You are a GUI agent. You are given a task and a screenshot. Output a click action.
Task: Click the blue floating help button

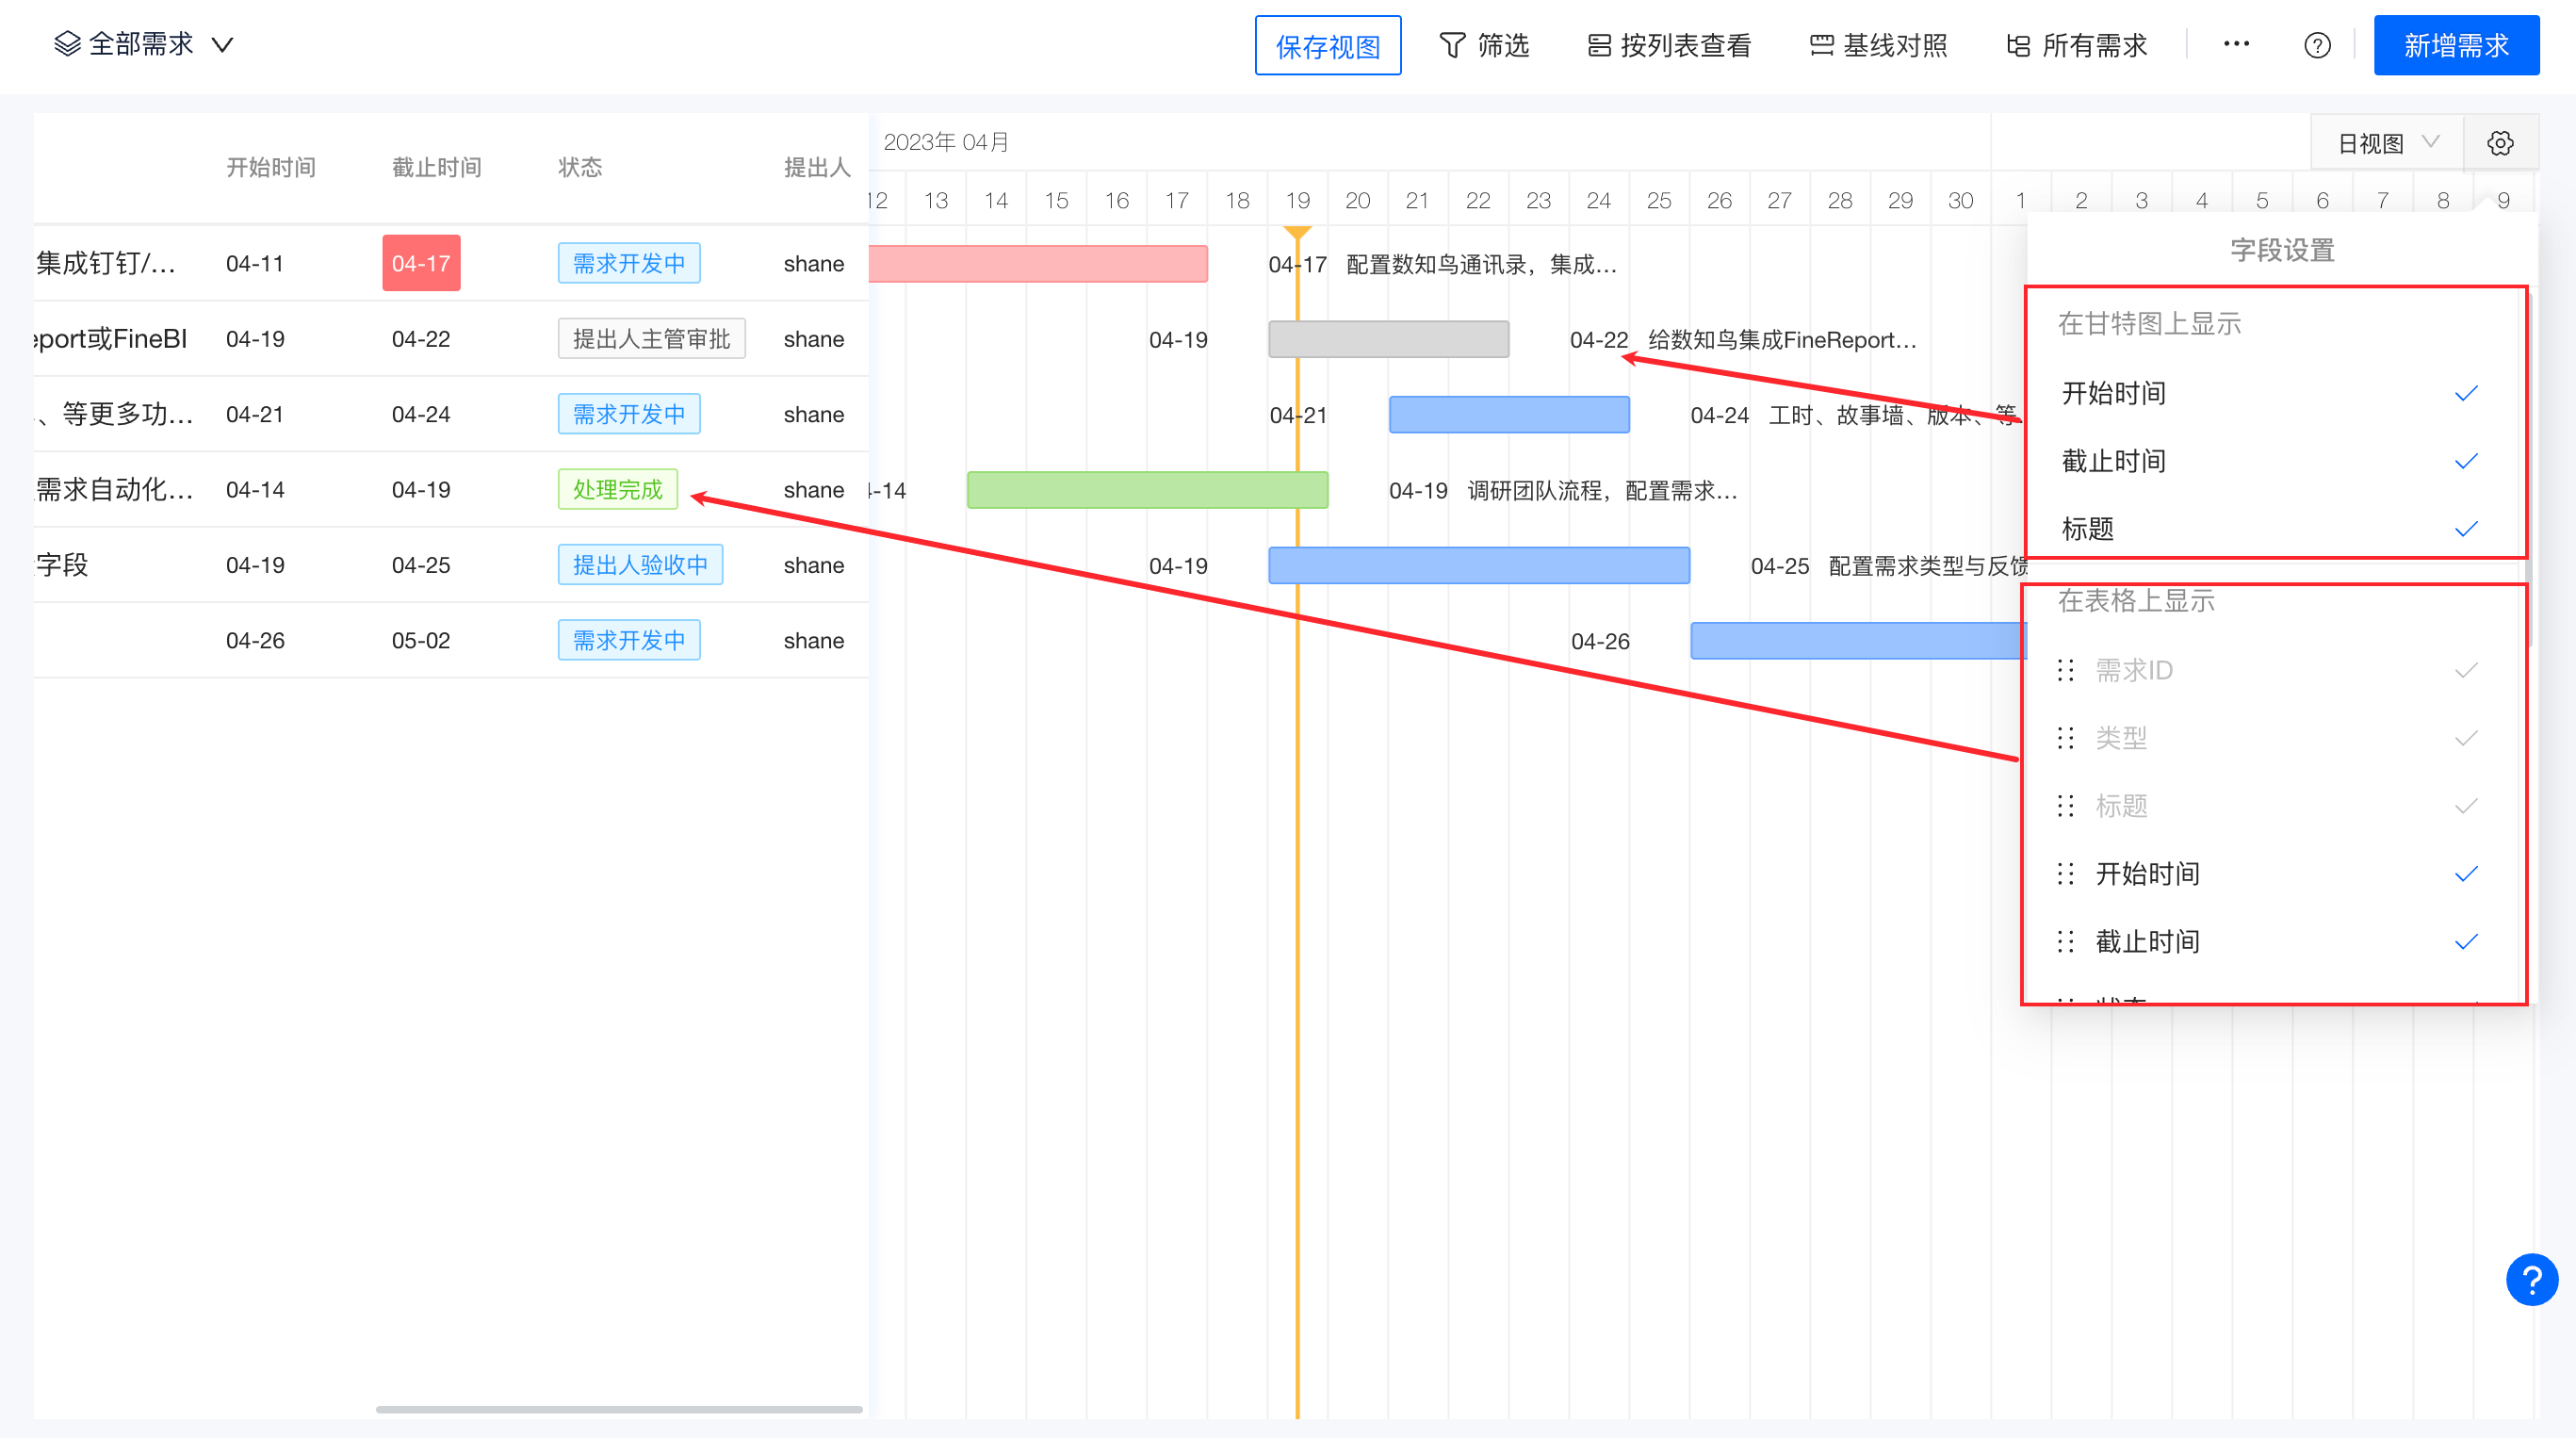[2531, 1279]
